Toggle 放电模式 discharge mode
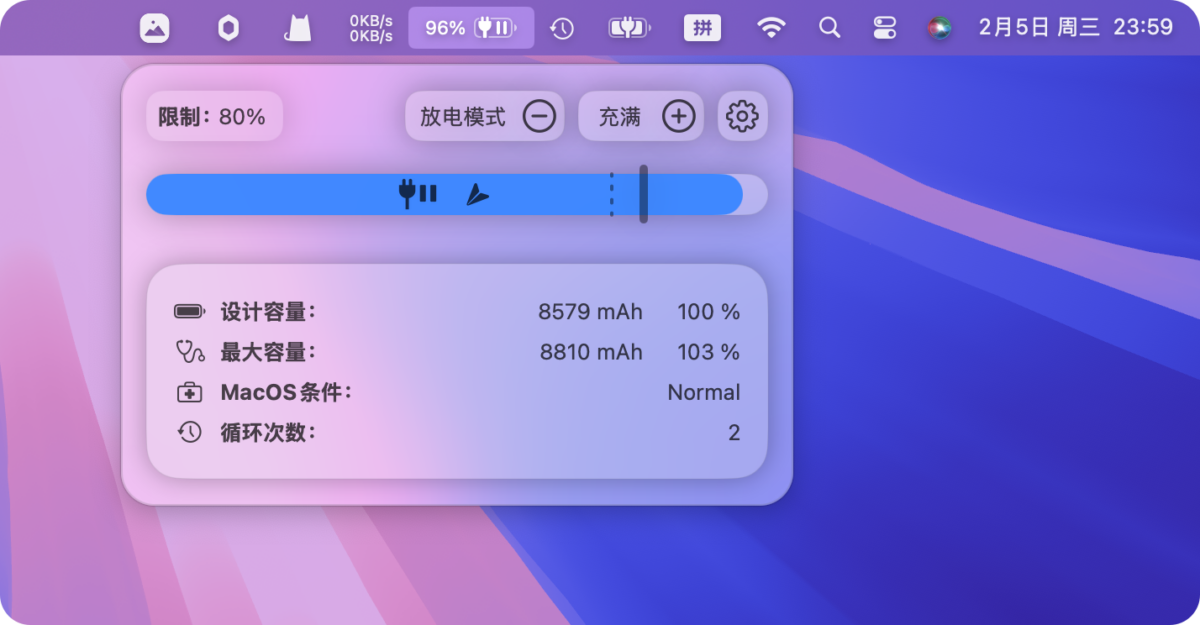Screen dimensions: 1200x625 pos(485,117)
